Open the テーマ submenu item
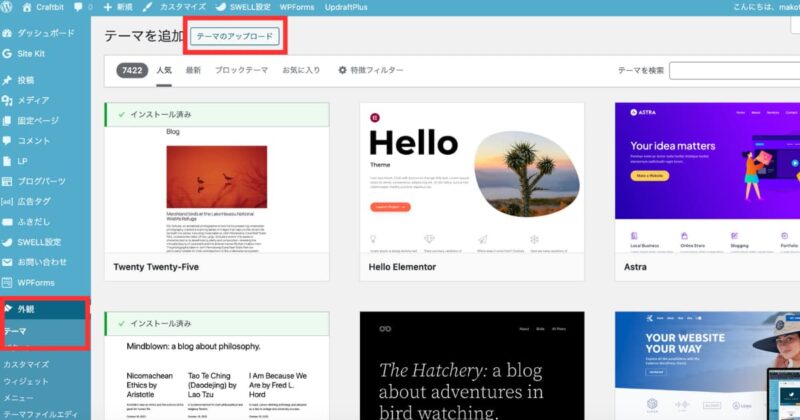800x420 pixels. (x=15, y=332)
